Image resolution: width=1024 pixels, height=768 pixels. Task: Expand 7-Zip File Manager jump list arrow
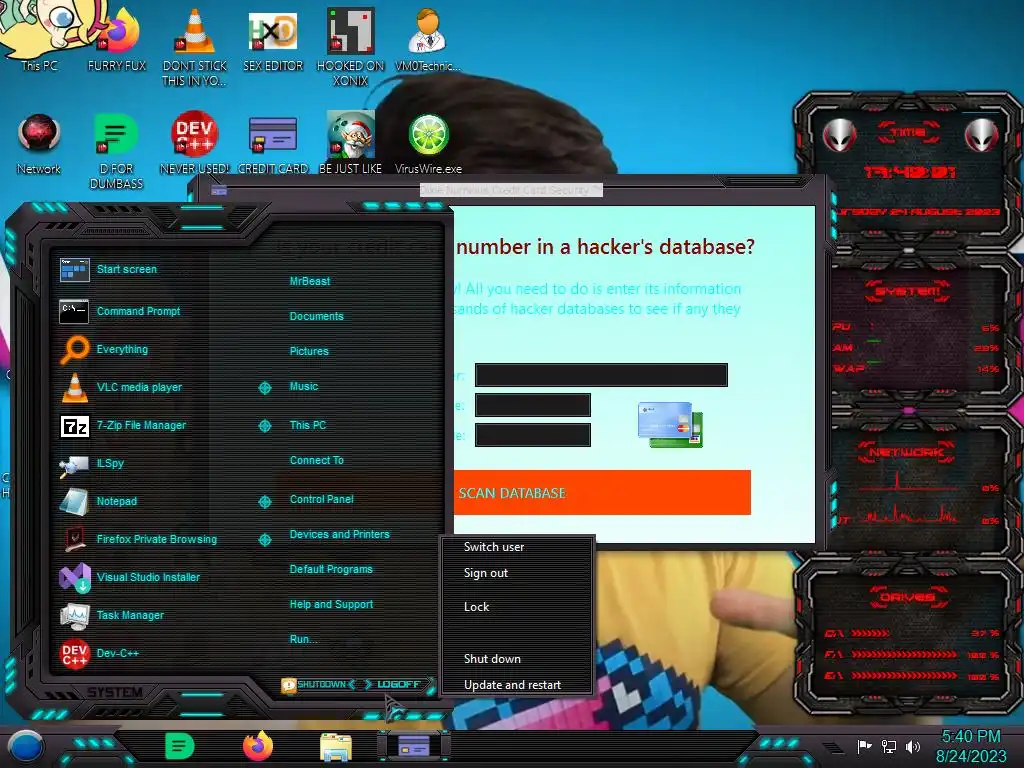coord(264,426)
